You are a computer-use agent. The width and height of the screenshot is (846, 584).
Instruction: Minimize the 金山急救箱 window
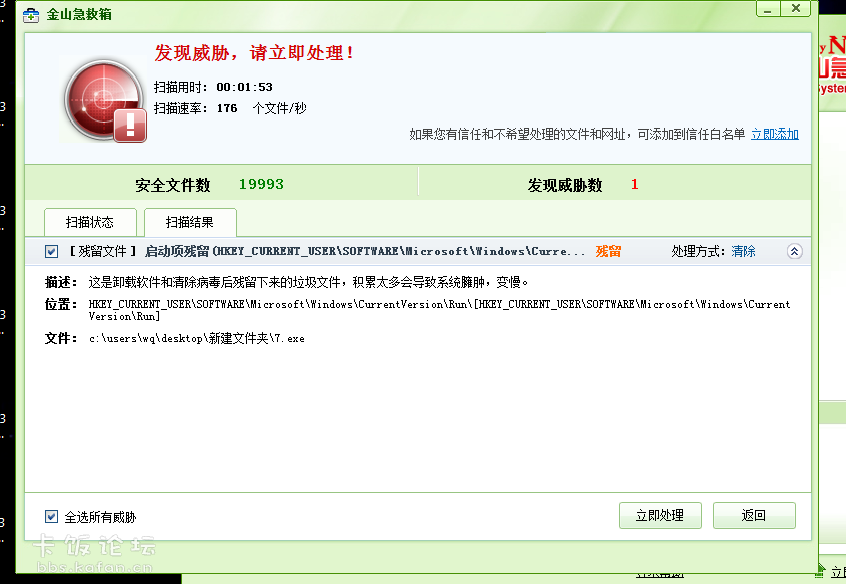click(x=767, y=8)
